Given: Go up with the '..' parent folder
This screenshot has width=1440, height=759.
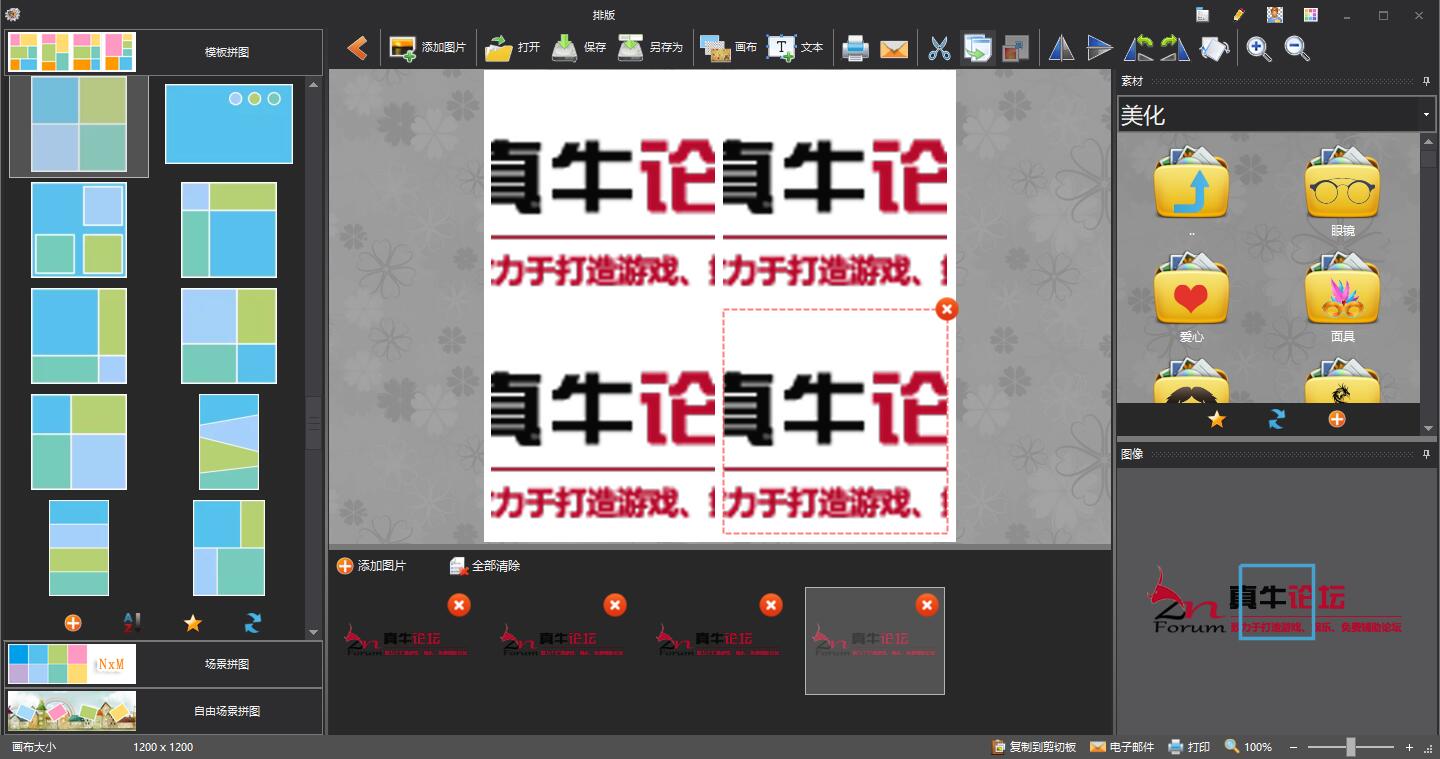Looking at the screenshot, I should click(1191, 191).
